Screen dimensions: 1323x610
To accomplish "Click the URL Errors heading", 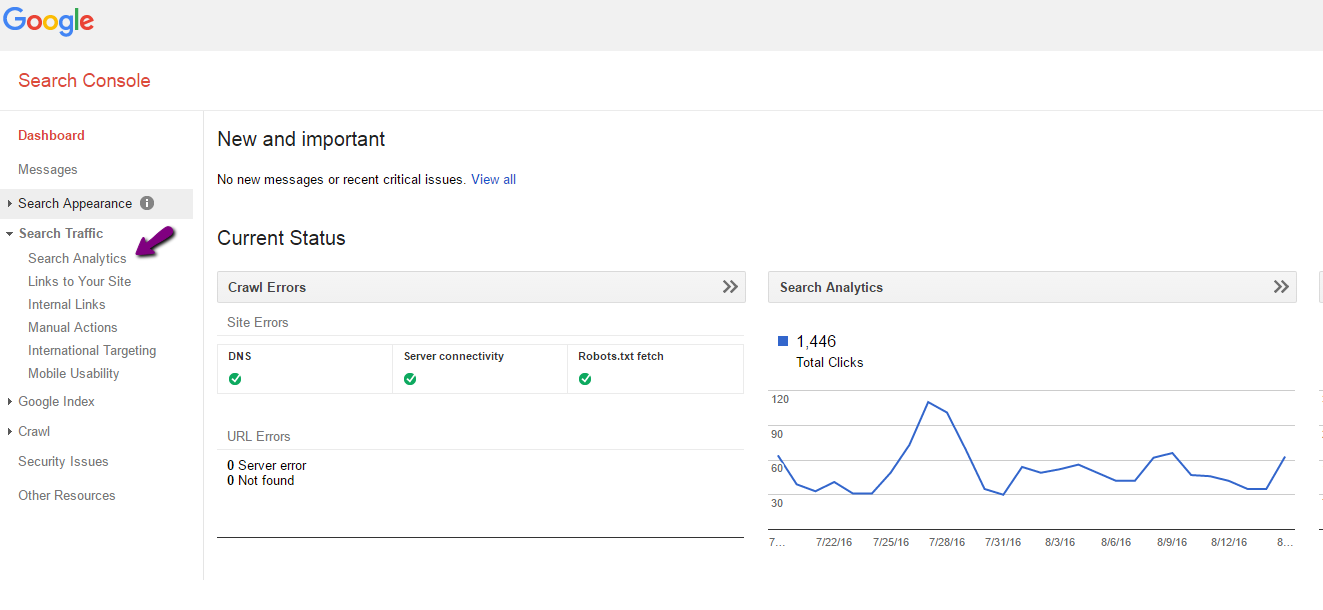I will [259, 436].
